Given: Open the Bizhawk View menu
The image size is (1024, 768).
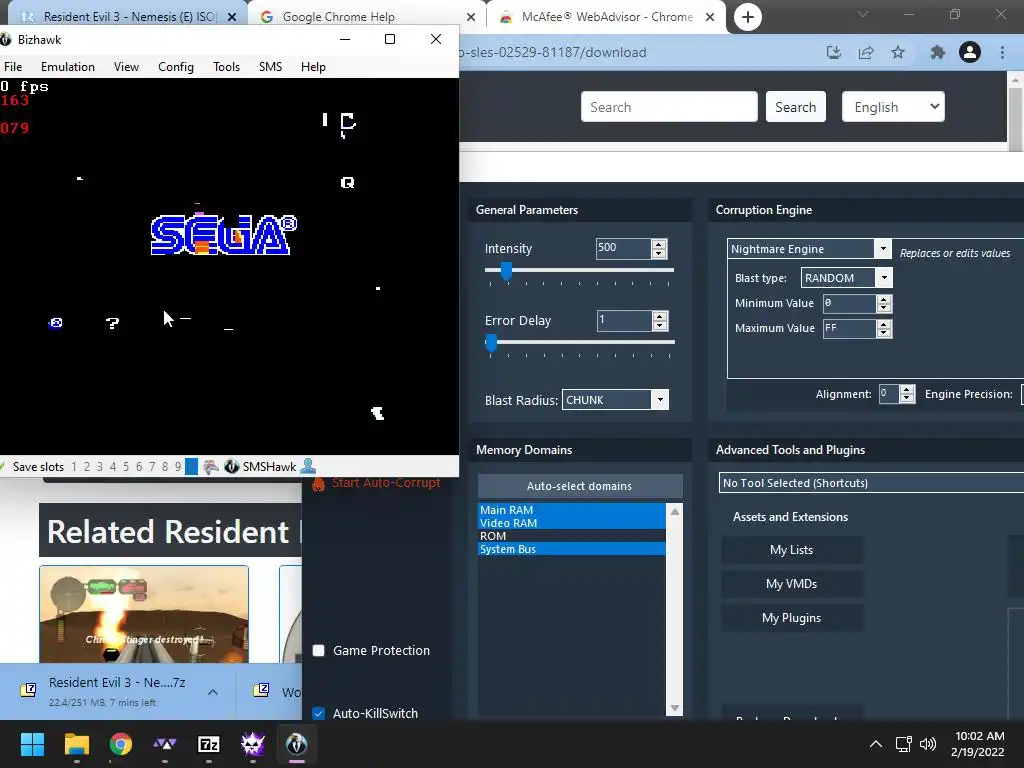Looking at the screenshot, I should click(126, 67).
